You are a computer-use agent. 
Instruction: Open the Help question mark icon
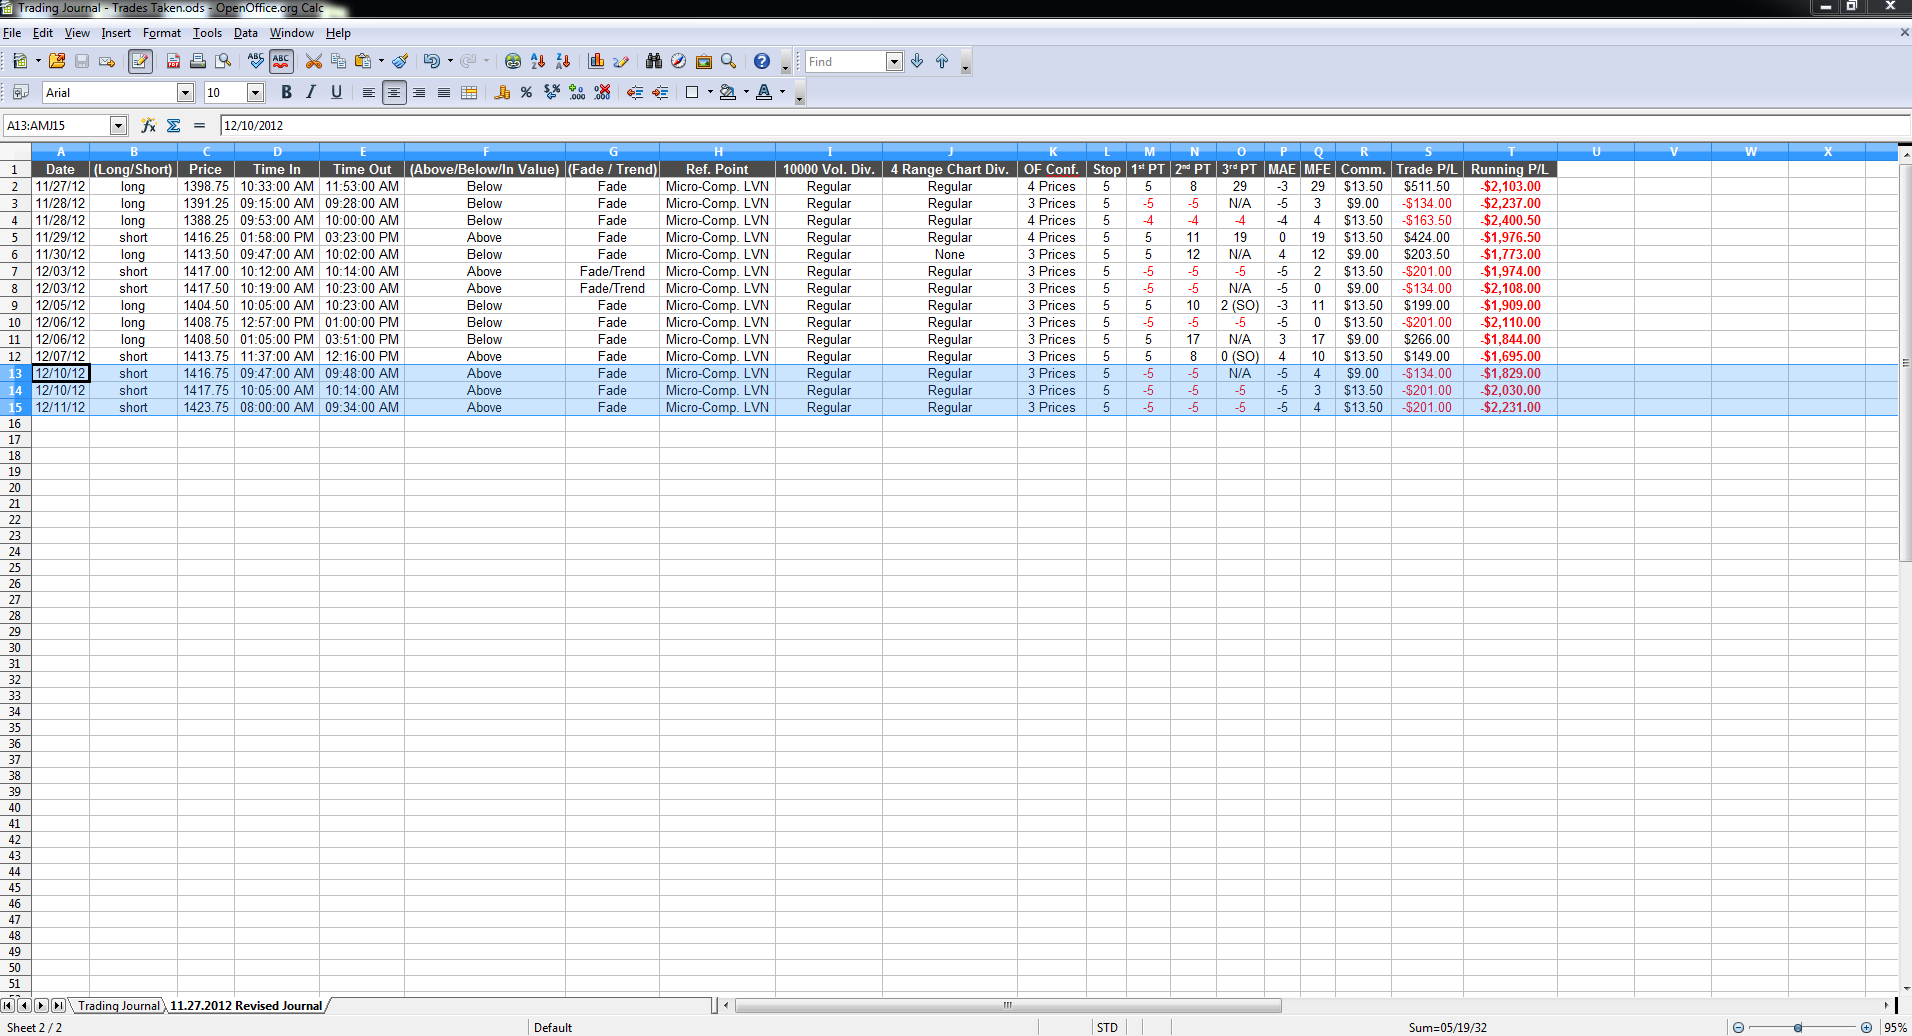coord(762,62)
